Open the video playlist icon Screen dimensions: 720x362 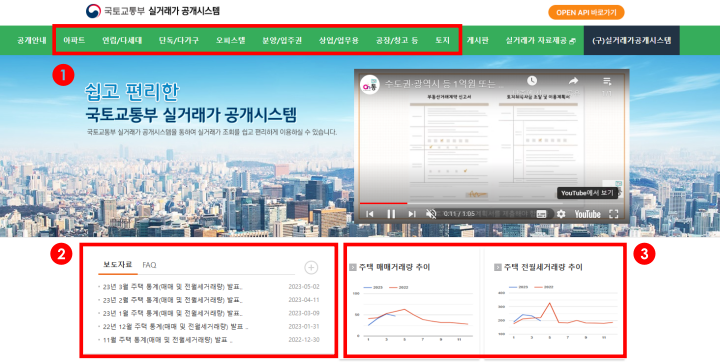[607, 81]
